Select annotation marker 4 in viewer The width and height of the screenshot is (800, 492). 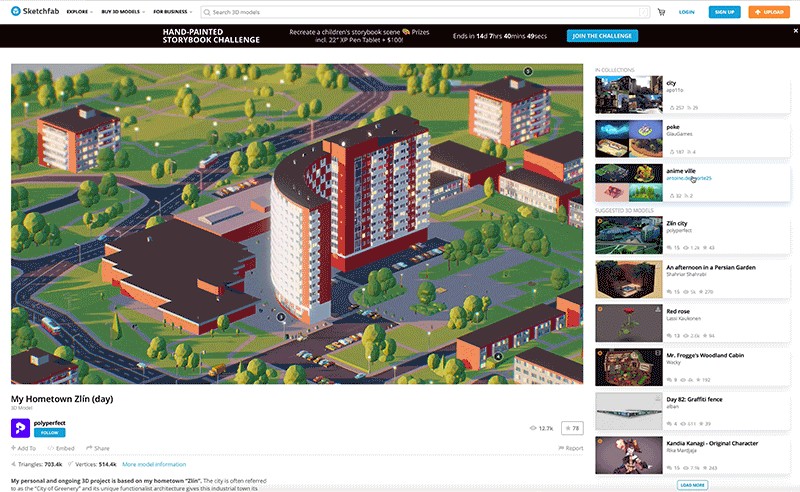tap(498, 356)
